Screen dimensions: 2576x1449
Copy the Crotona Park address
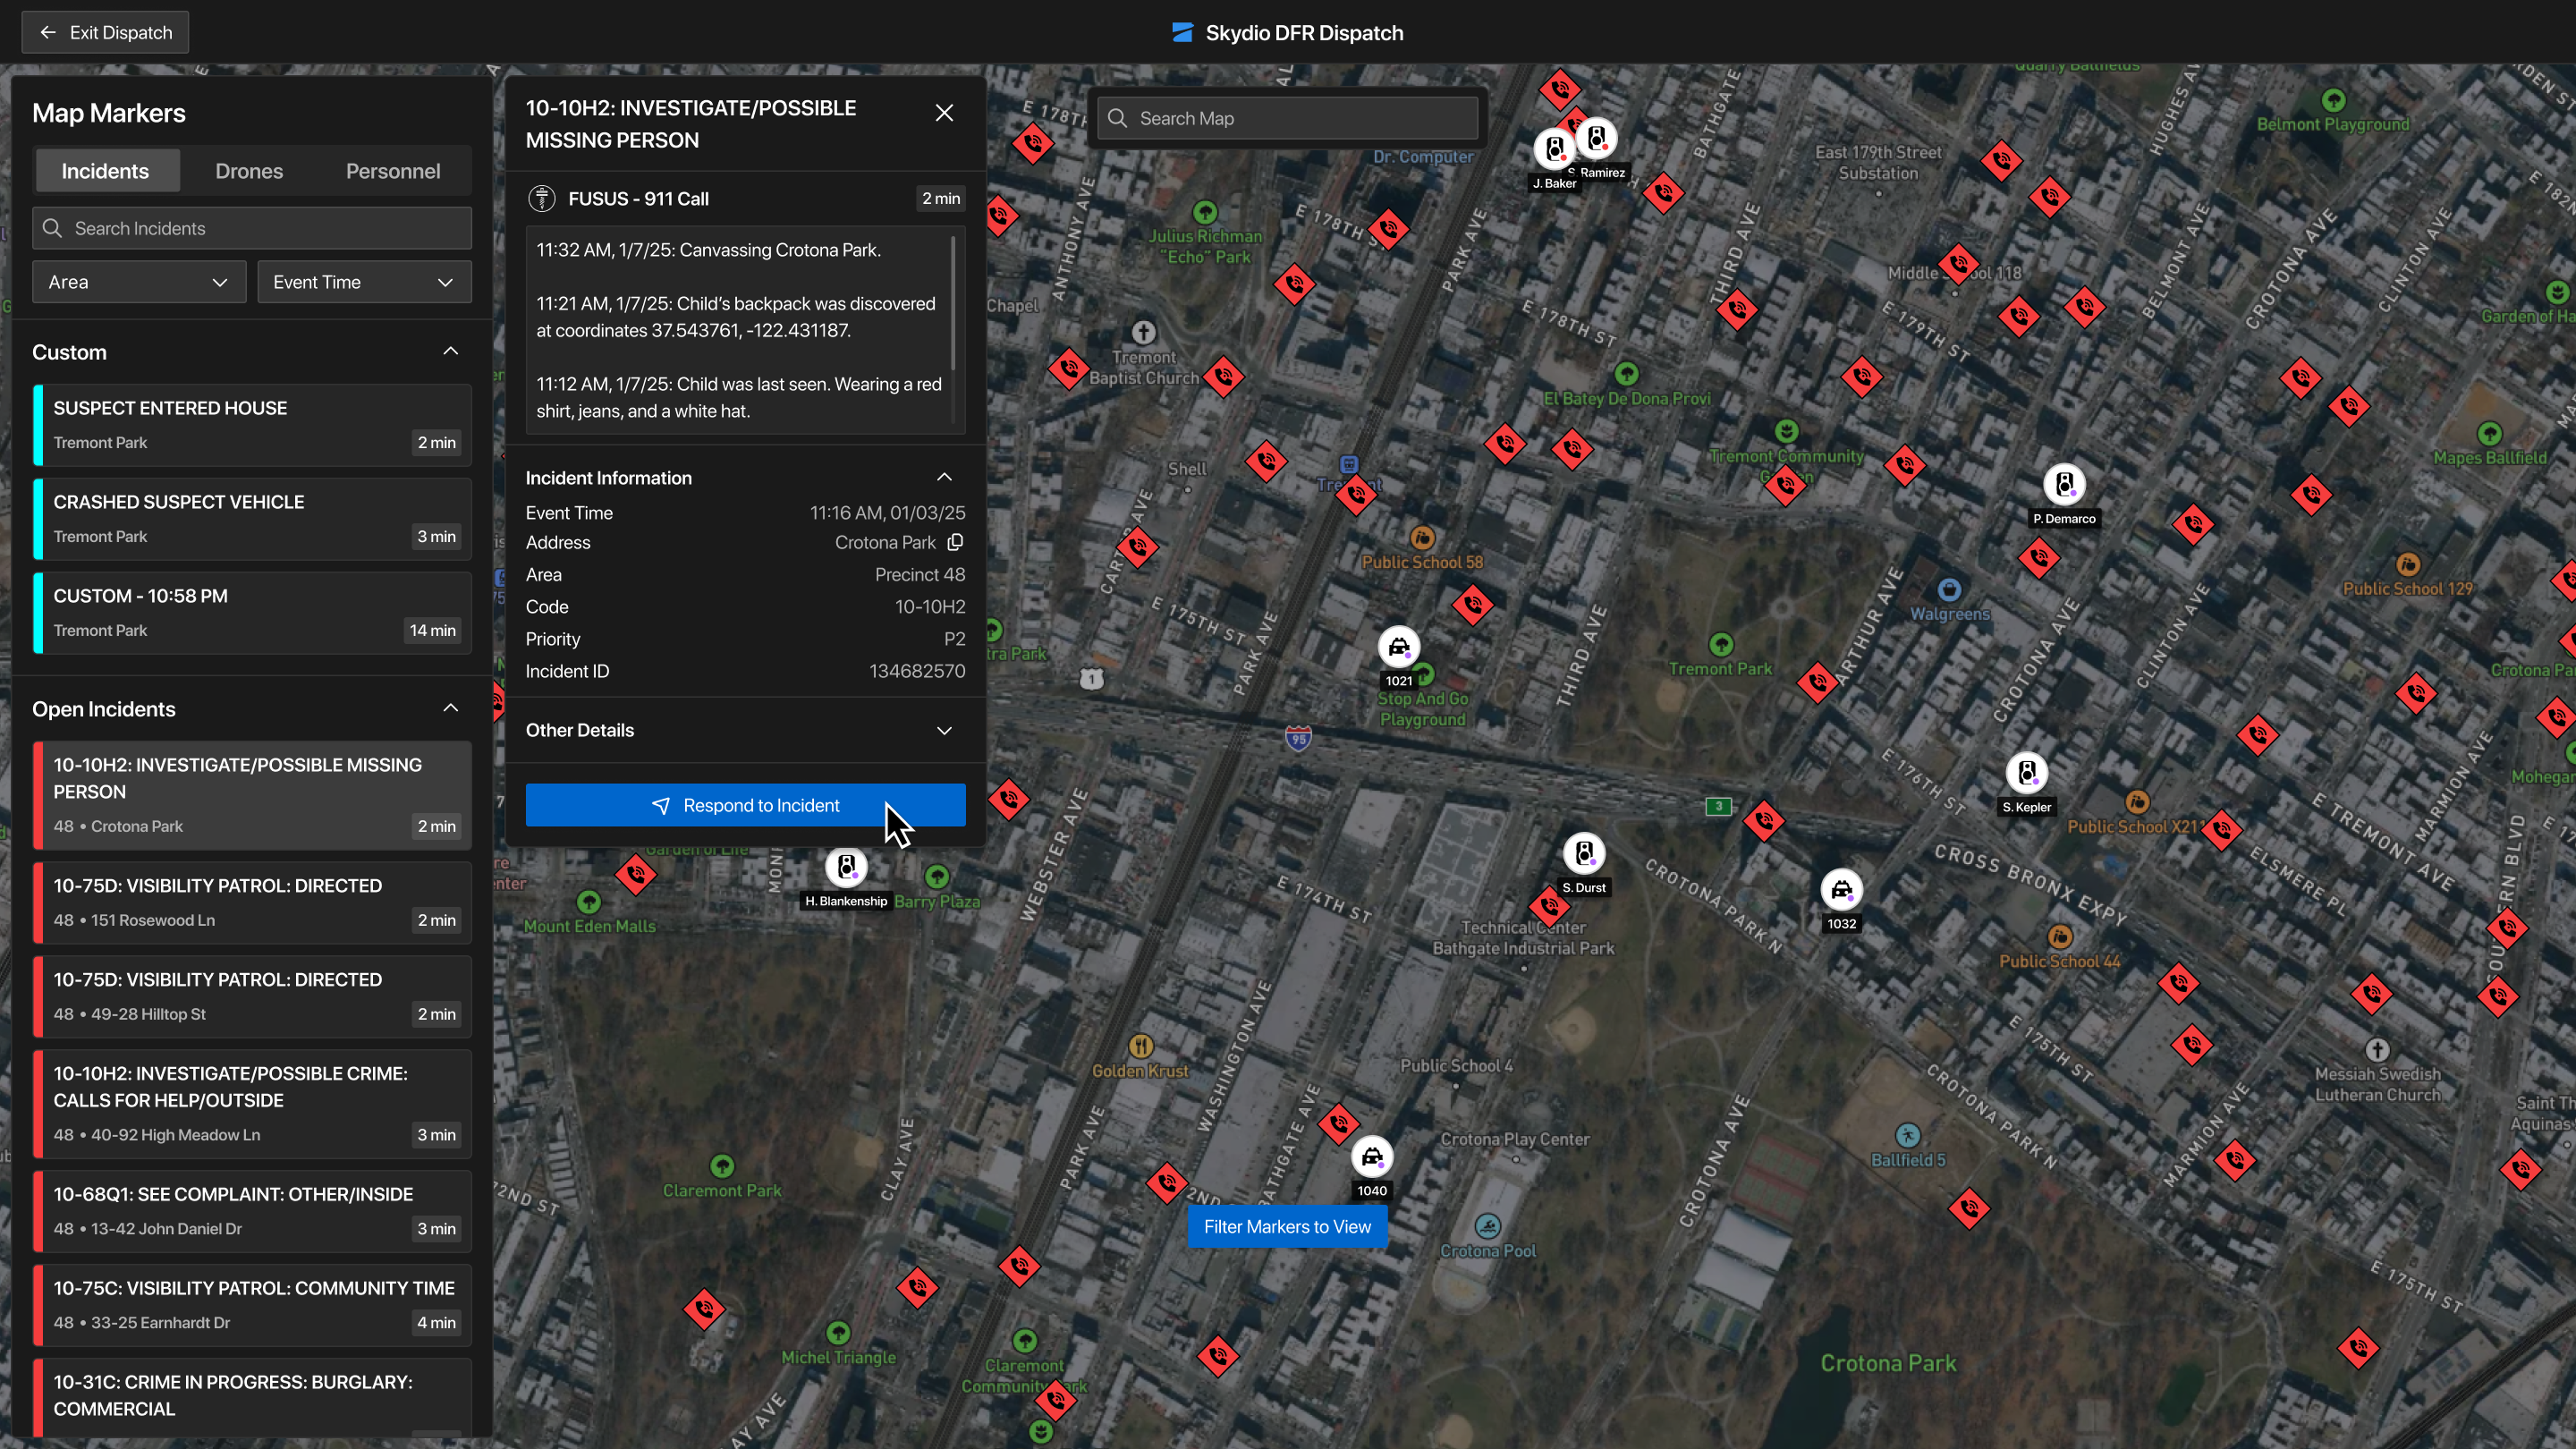tap(955, 542)
